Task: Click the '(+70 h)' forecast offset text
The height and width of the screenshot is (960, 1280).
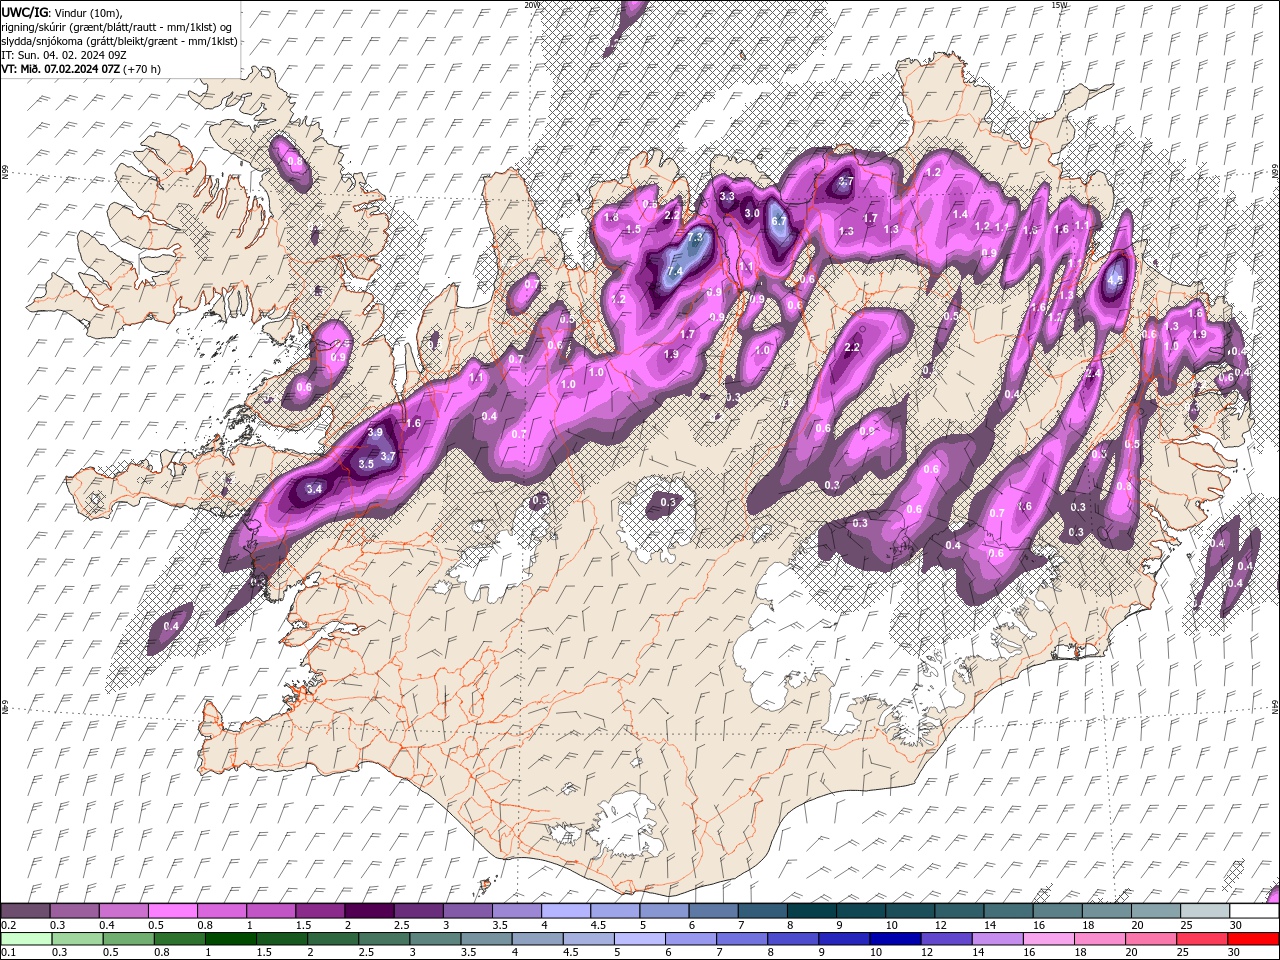Action: (141, 69)
